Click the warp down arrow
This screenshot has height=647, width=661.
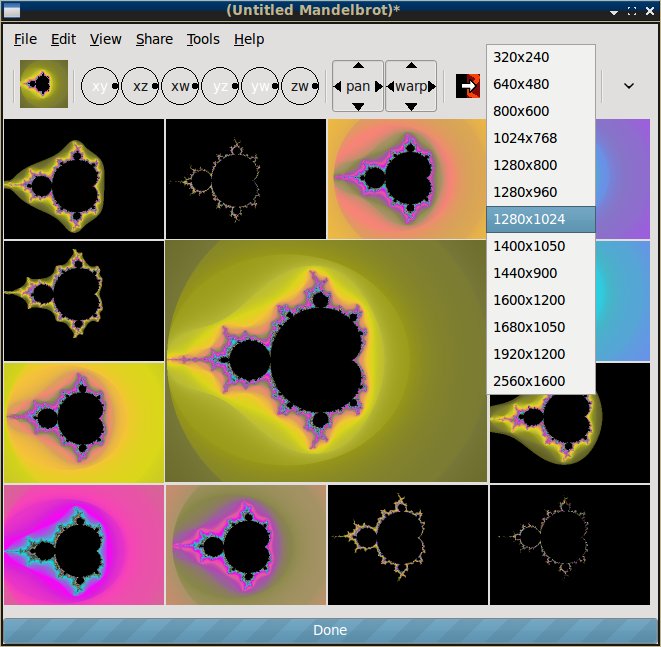(x=411, y=107)
